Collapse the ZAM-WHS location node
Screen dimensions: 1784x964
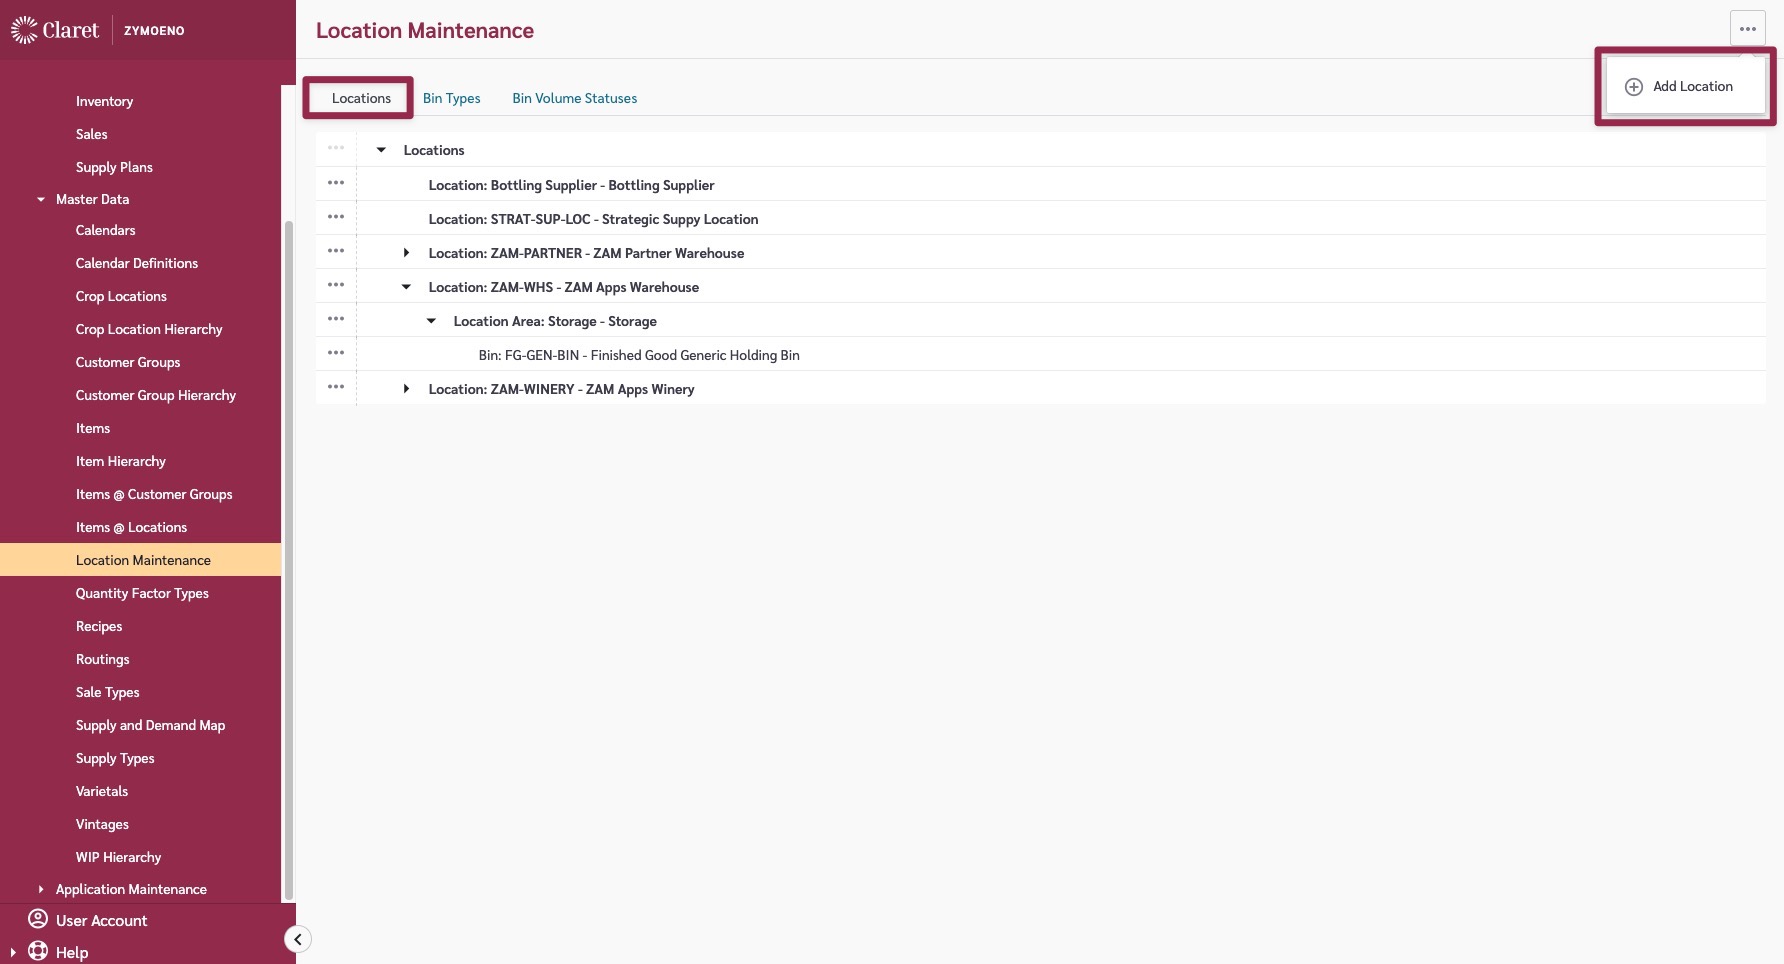point(406,287)
